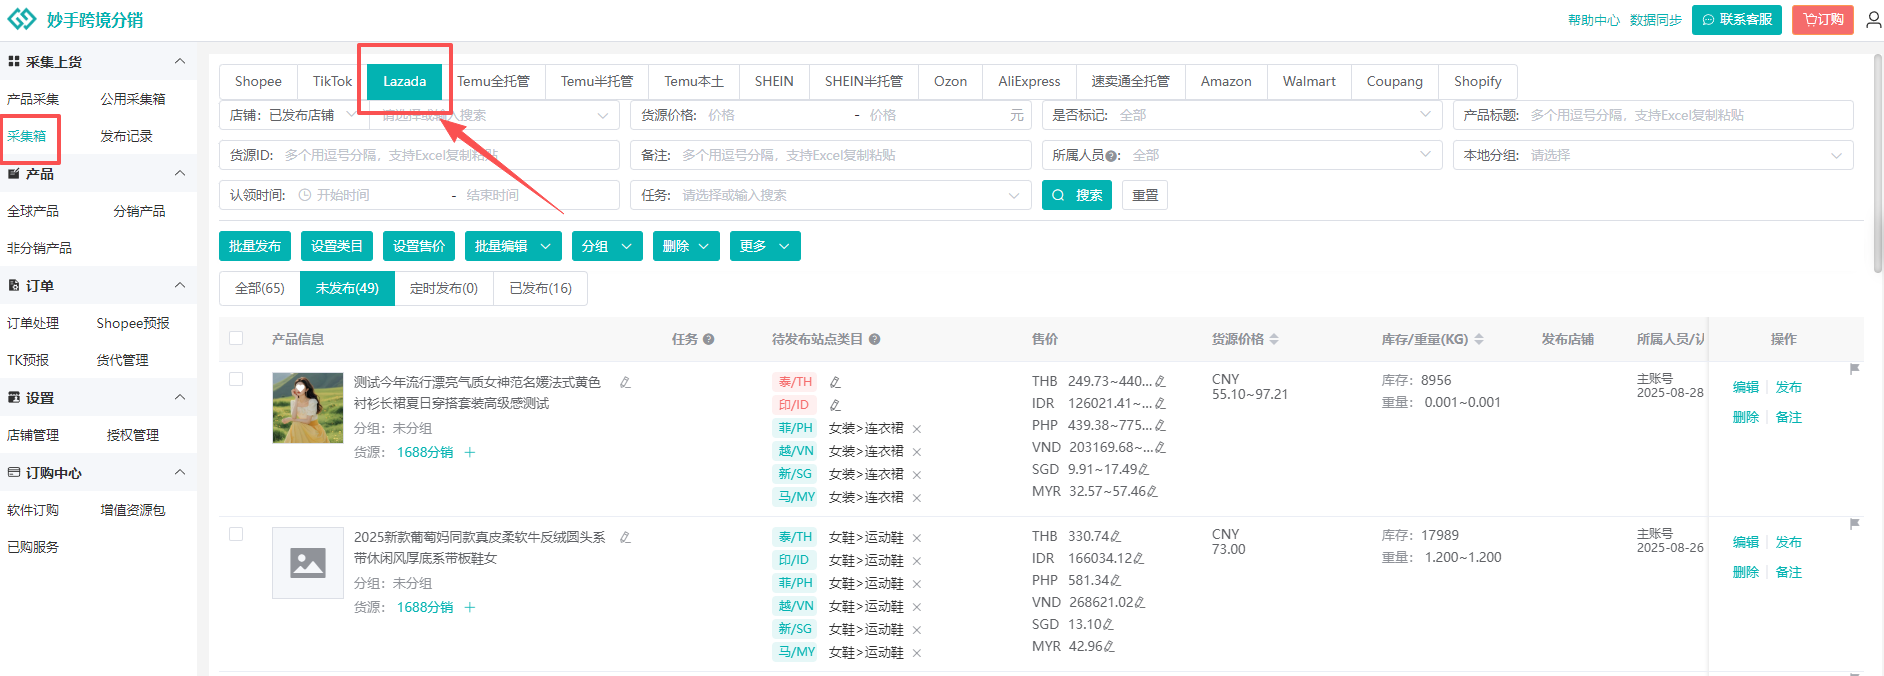Click the 批量发布 button
Image resolution: width=1884 pixels, height=676 pixels.
click(255, 246)
